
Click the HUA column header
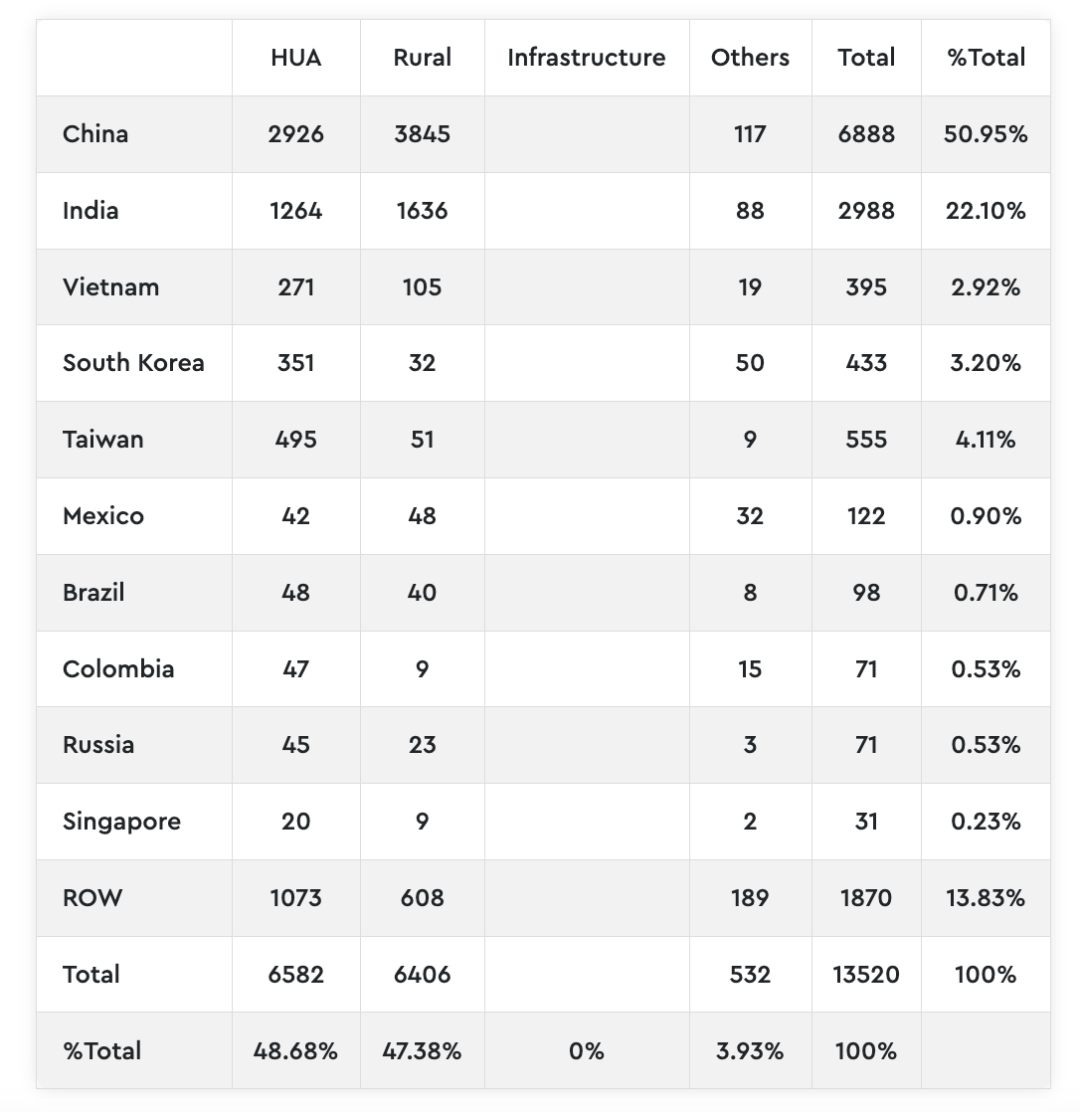coord(296,58)
